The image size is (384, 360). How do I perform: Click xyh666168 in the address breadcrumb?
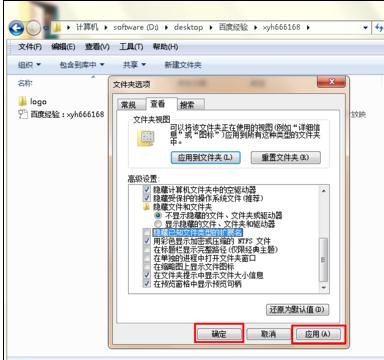coord(282,27)
